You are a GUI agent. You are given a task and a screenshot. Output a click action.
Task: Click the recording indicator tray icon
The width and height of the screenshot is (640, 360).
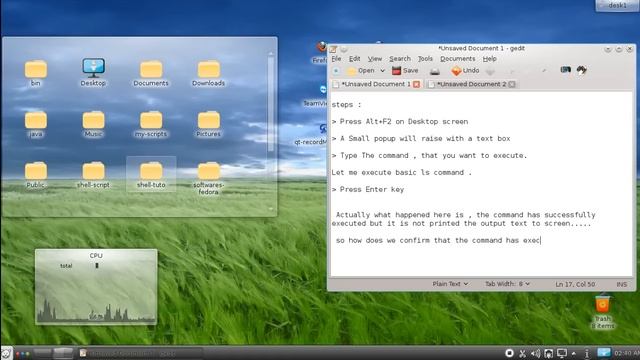pos(509,353)
